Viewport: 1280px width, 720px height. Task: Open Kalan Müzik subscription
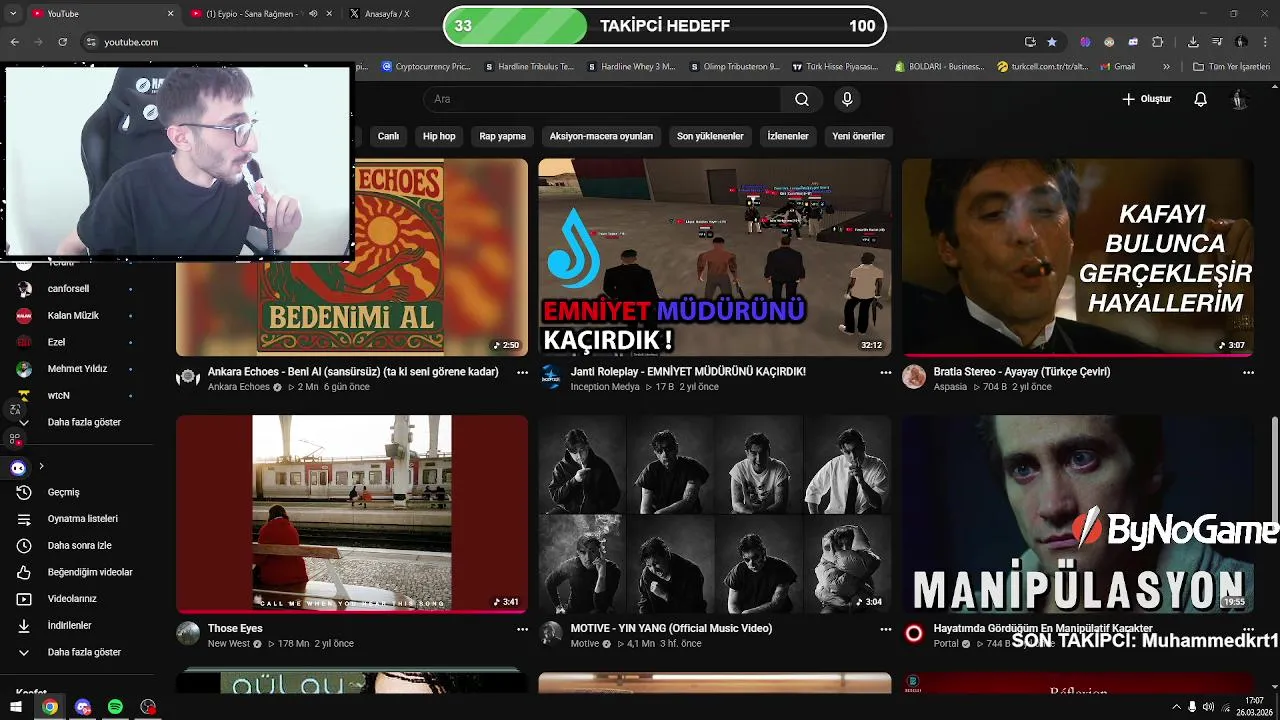(x=76, y=315)
